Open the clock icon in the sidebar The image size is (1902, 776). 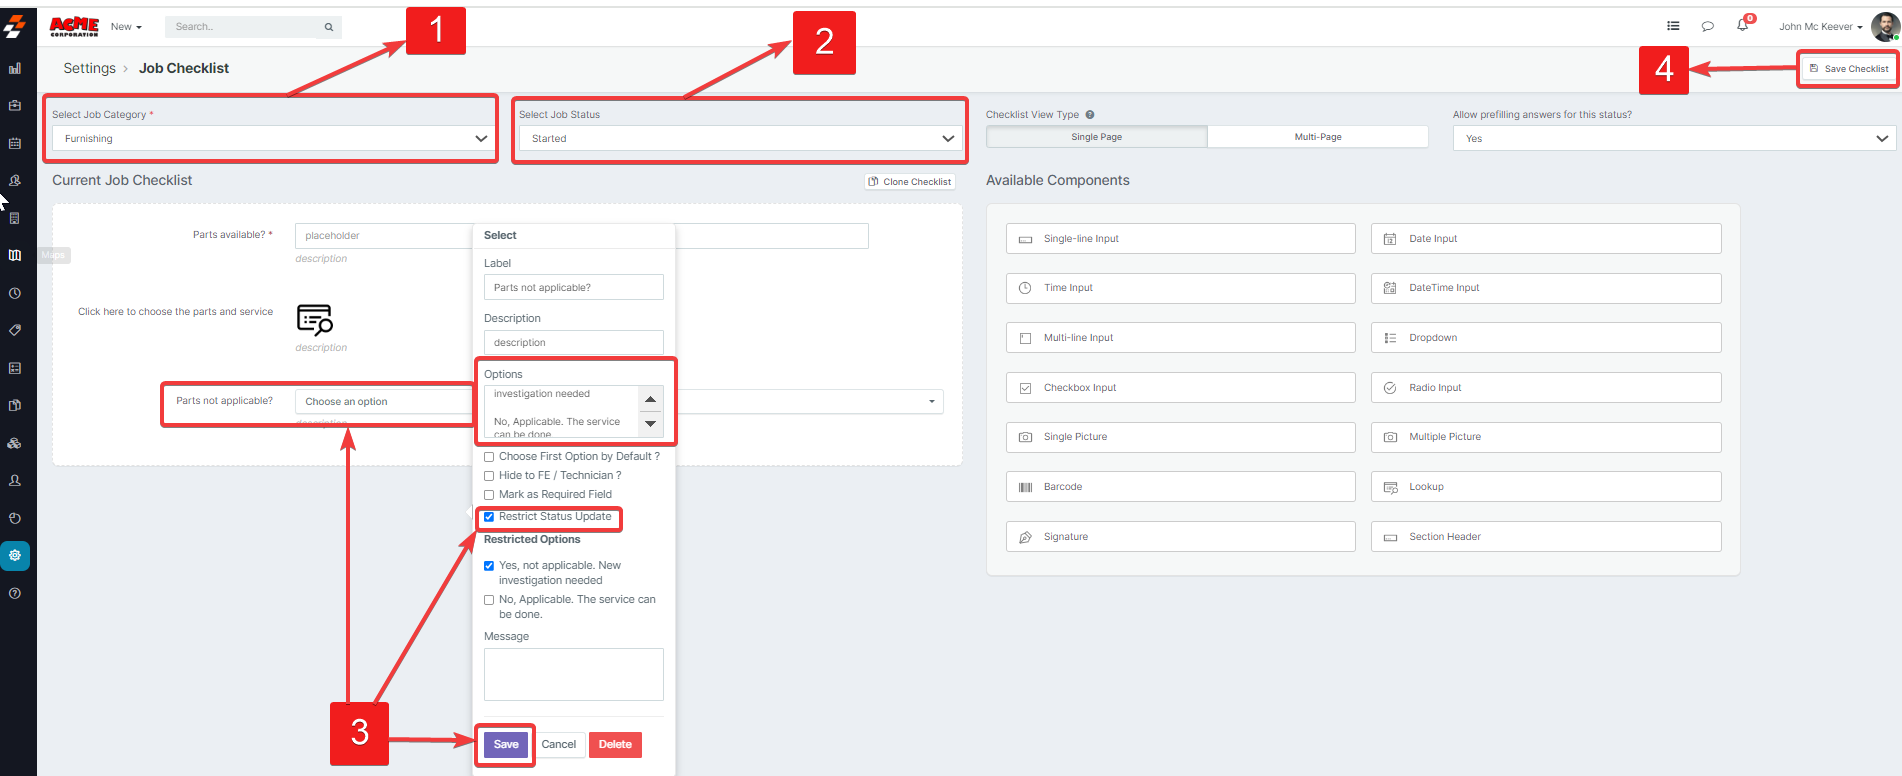point(15,293)
